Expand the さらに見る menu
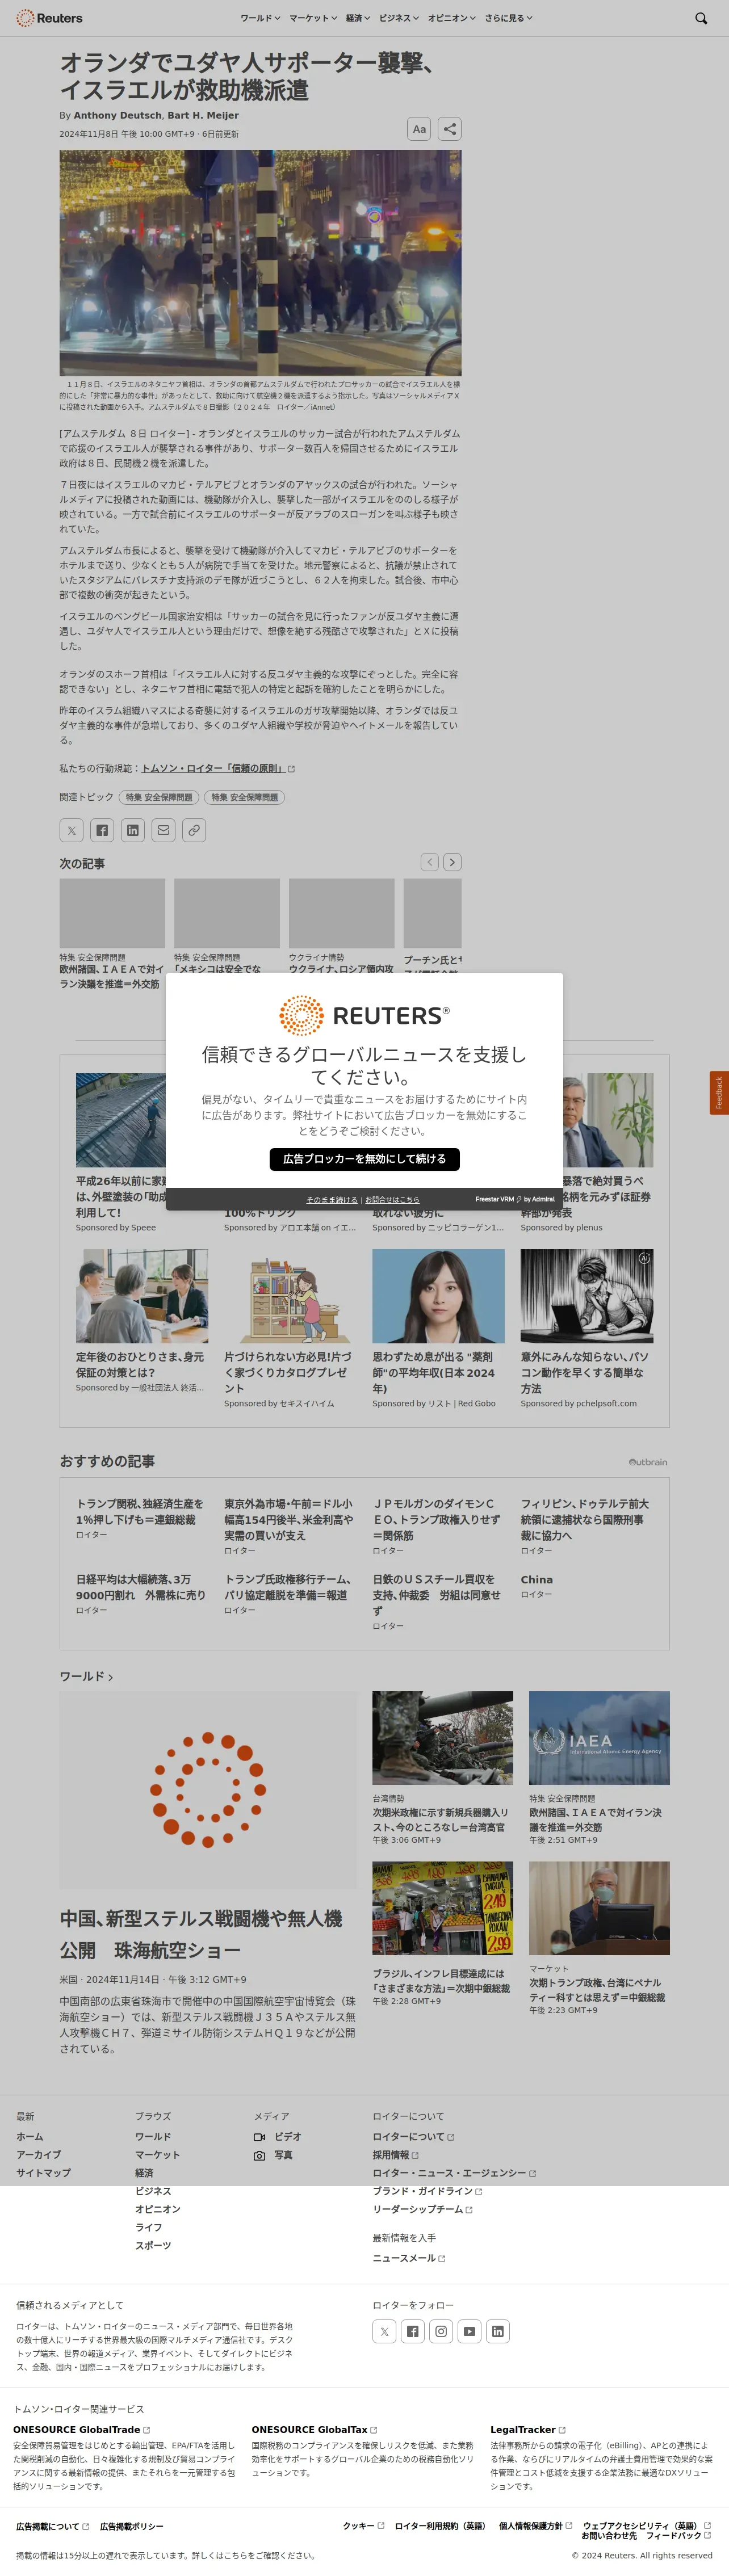 [x=508, y=18]
